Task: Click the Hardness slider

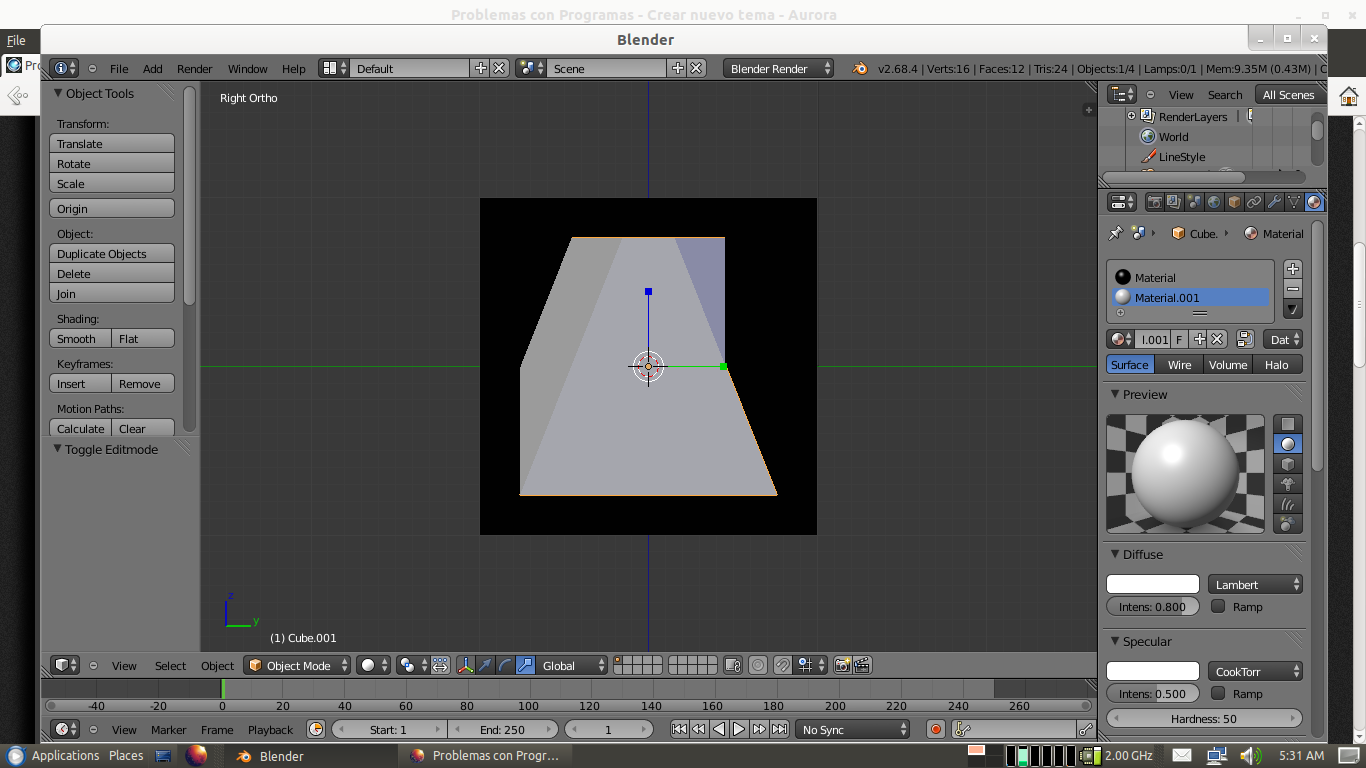Action: coord(1204,719)
